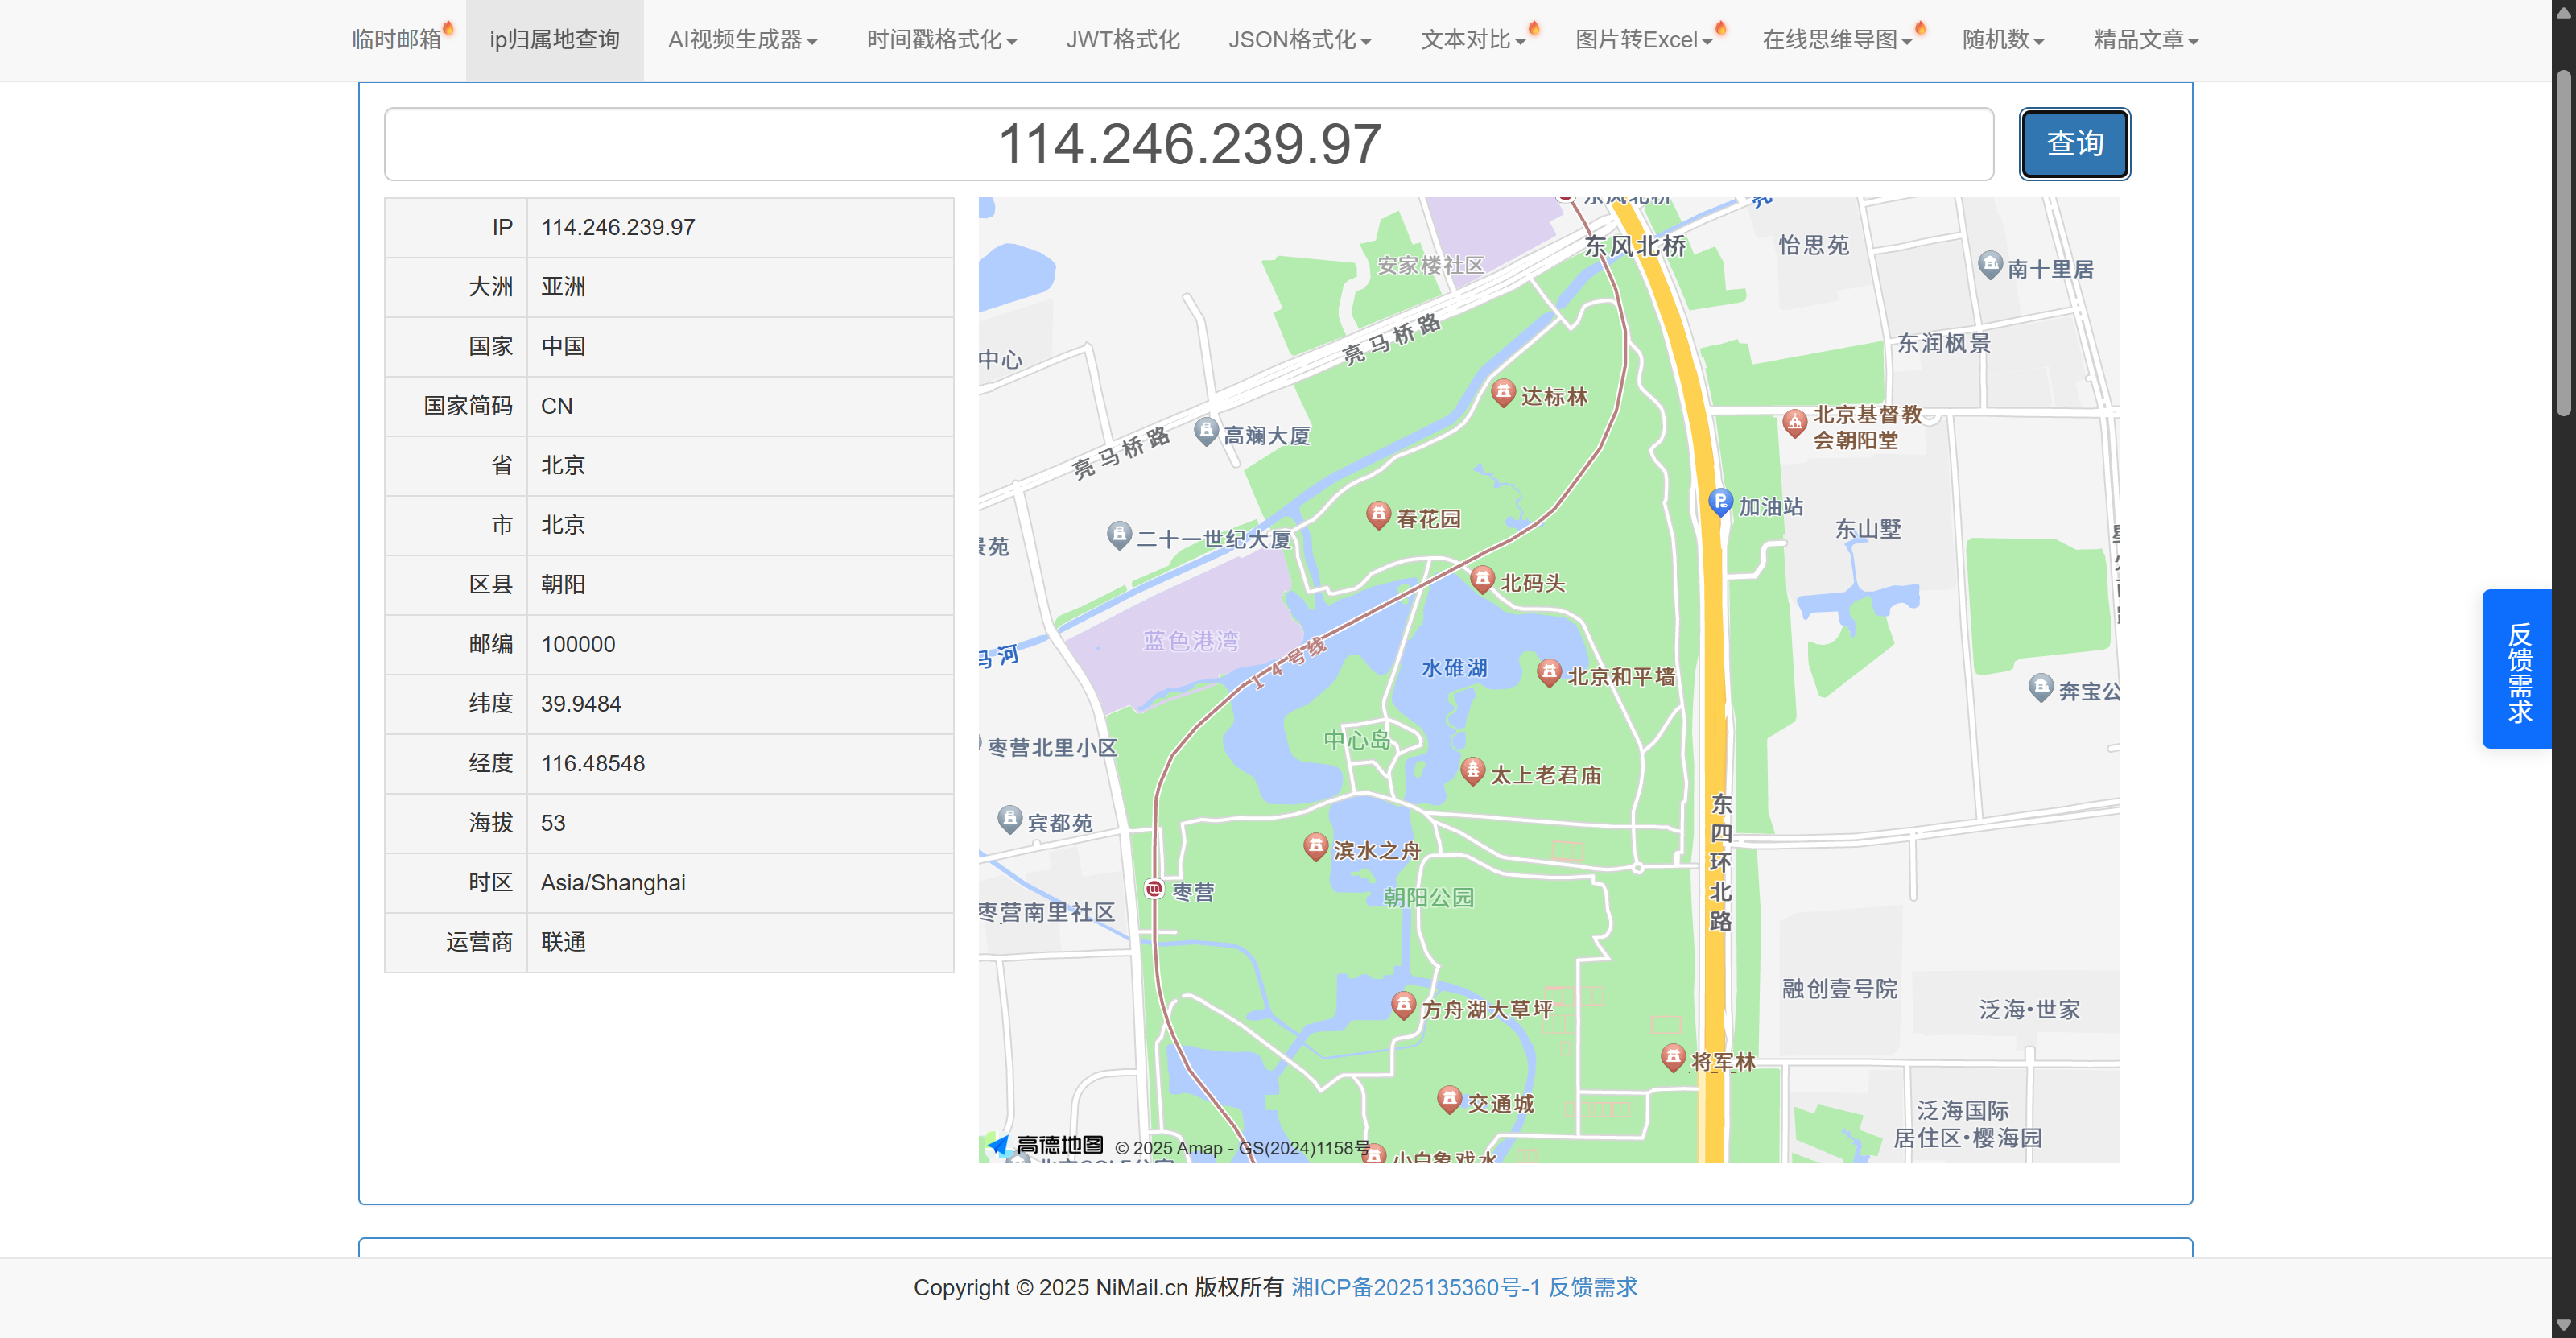Viewport: 2576px width, 1338px height.
Task: Click the 高德地图 logo on map
Action: click(x=1046, y=1145)
